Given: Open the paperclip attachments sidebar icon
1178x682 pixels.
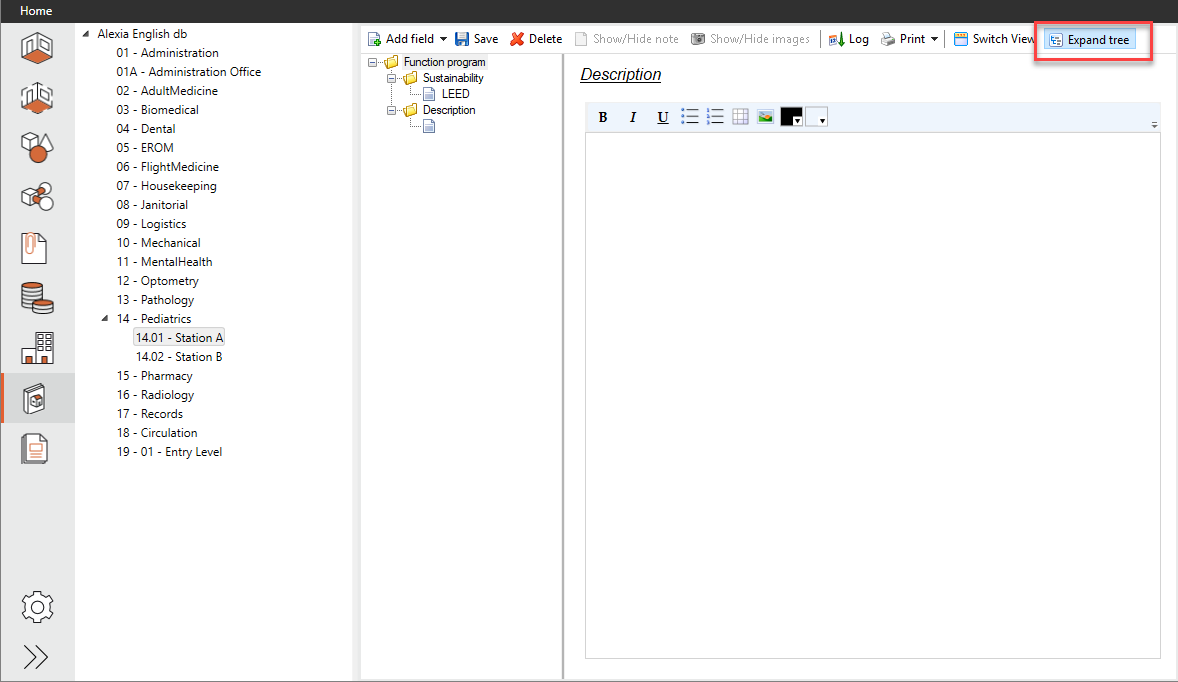Looking at the screenshot, I should [x=36, y=247].
